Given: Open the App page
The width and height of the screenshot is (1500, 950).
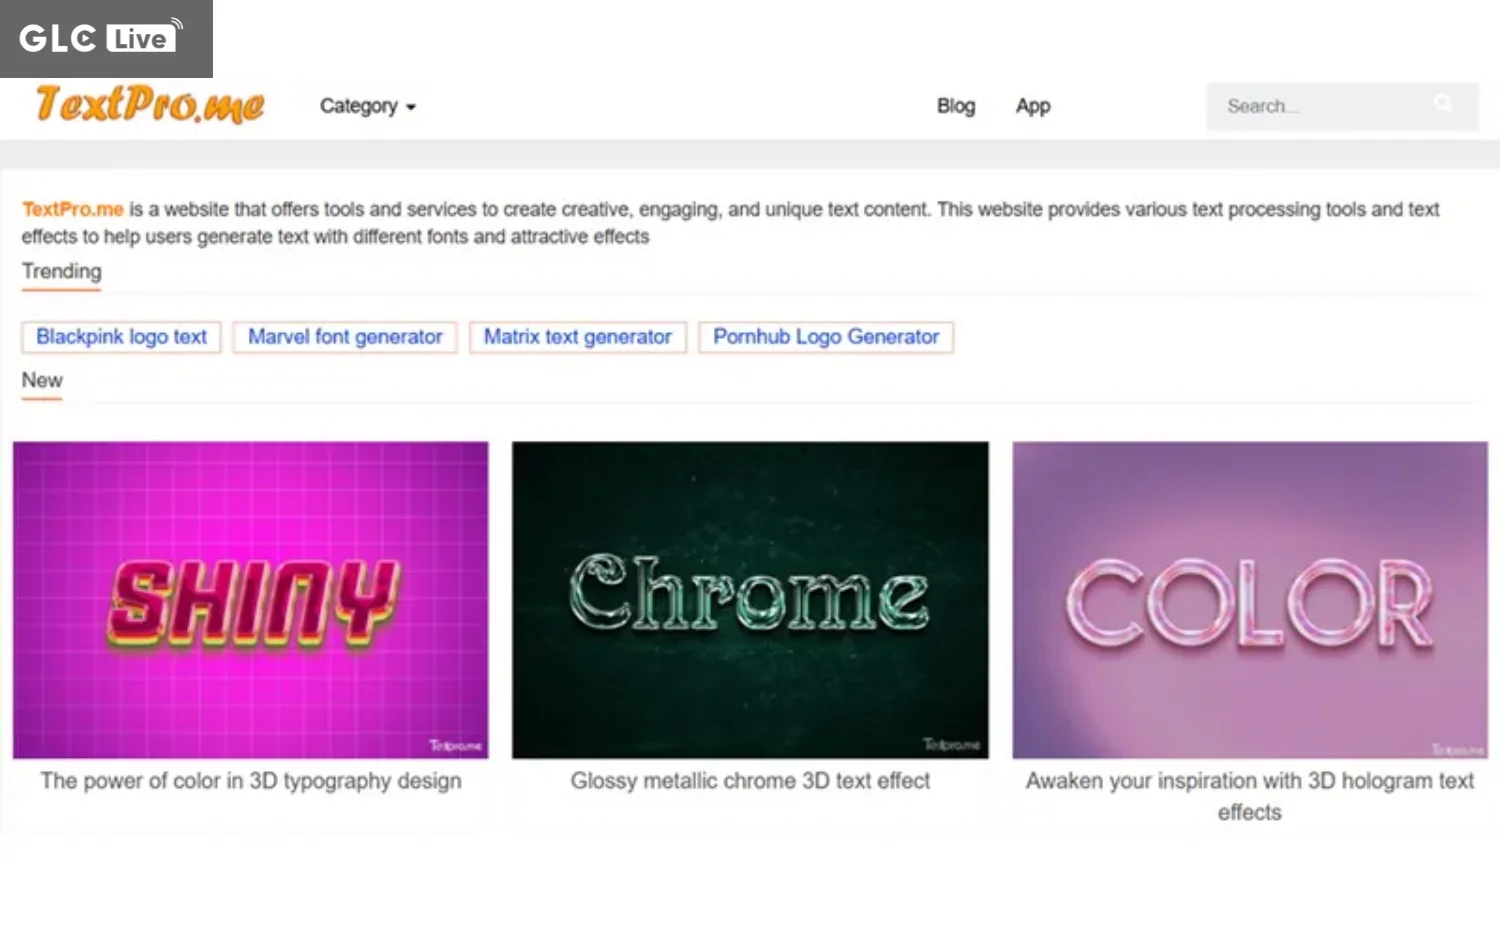Looking at the screenshot, I should tap(1033, 106).
